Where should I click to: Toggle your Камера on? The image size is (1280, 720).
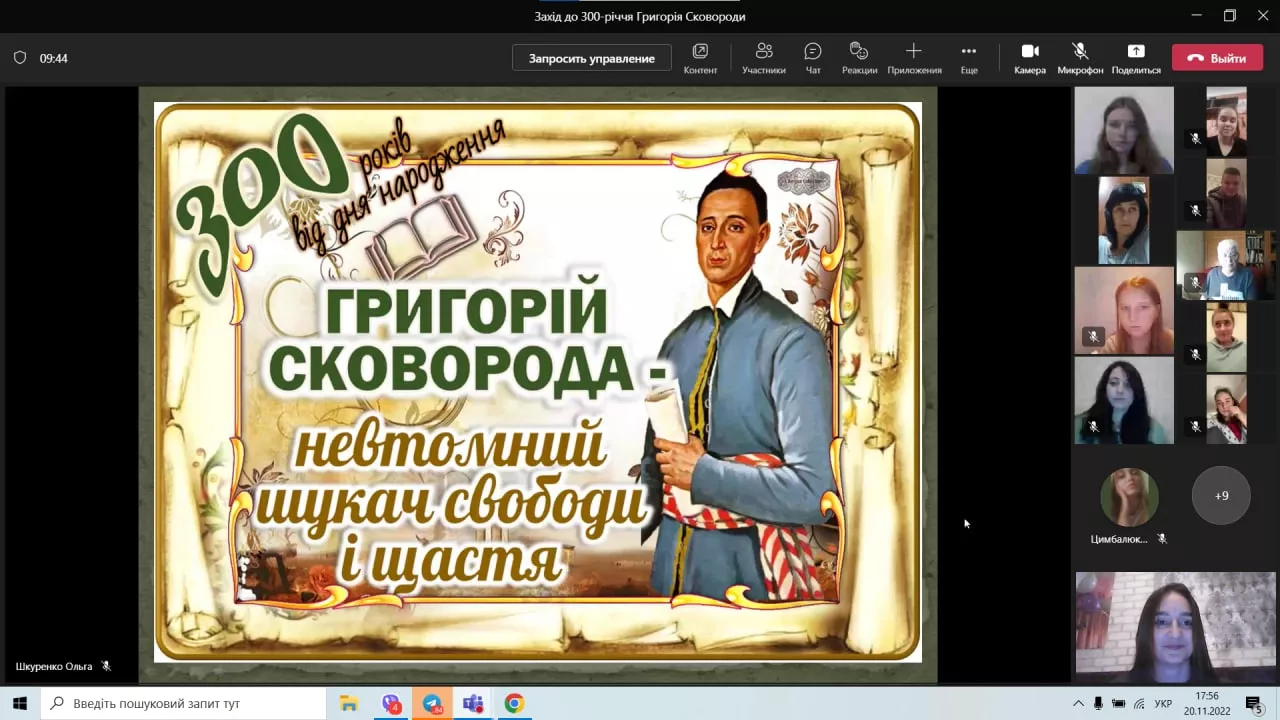point(1029,57)
